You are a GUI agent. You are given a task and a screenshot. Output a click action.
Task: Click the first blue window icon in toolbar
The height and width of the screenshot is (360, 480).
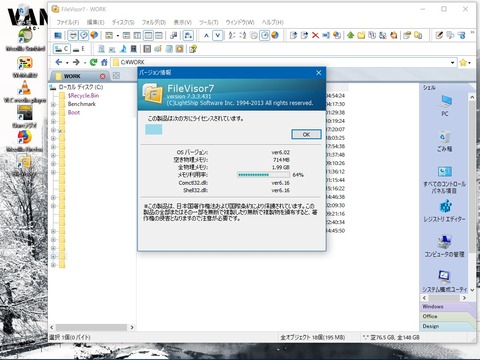[x=58, y=35]
